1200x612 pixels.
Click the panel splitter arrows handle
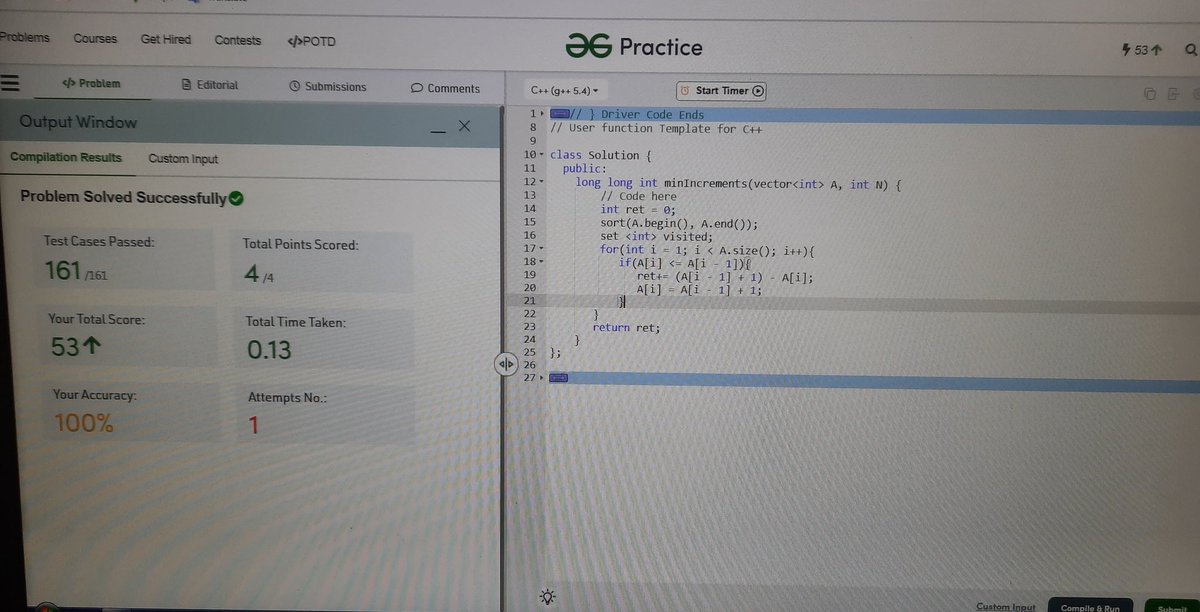click(505, 363)
